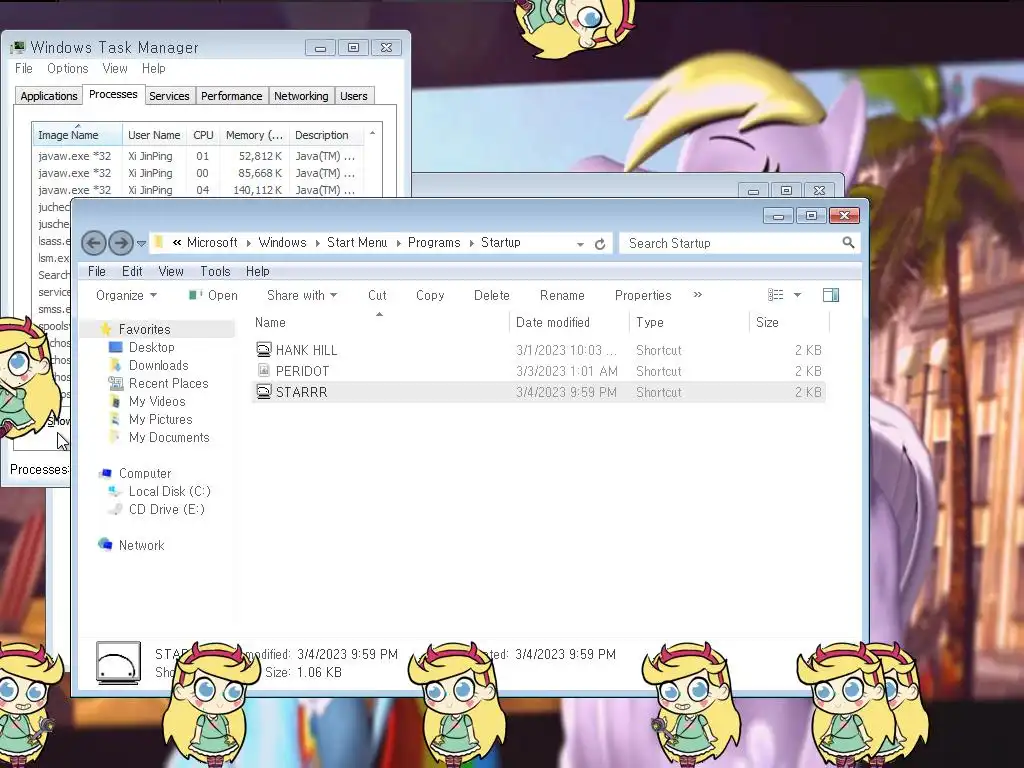Screen dimensions: 1024x768
Task: Open Desktop in Favorites
Action: 152,347
